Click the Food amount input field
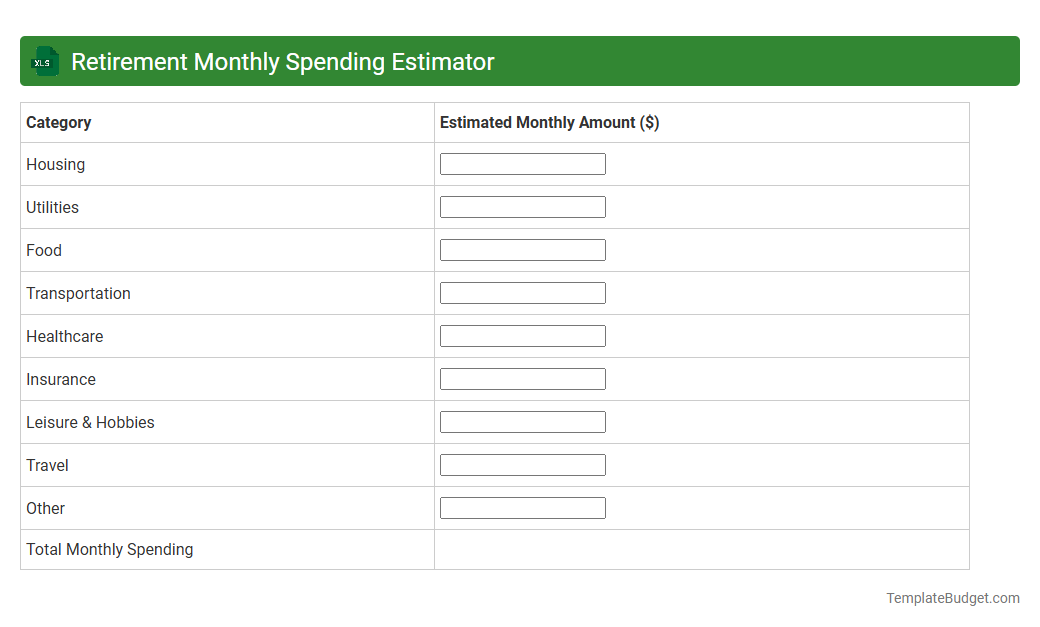Viewport: 1040px width, 627px height. 522,249
